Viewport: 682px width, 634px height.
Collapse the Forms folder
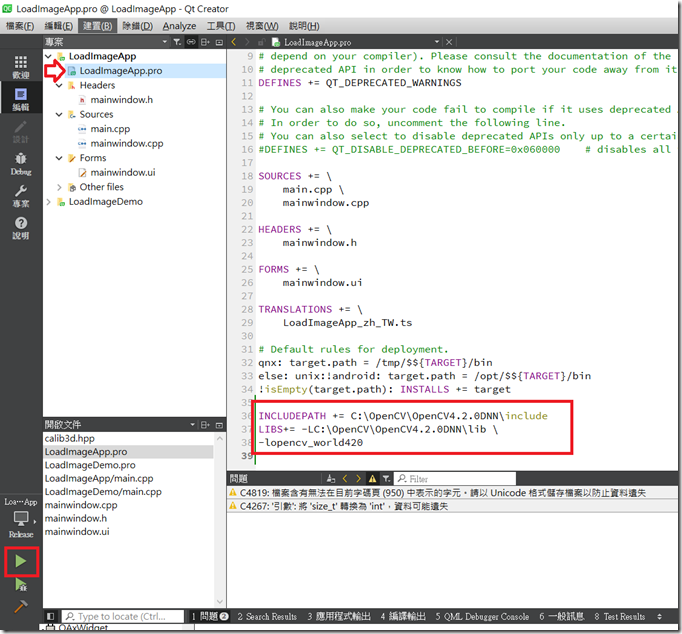click(59, 158)
